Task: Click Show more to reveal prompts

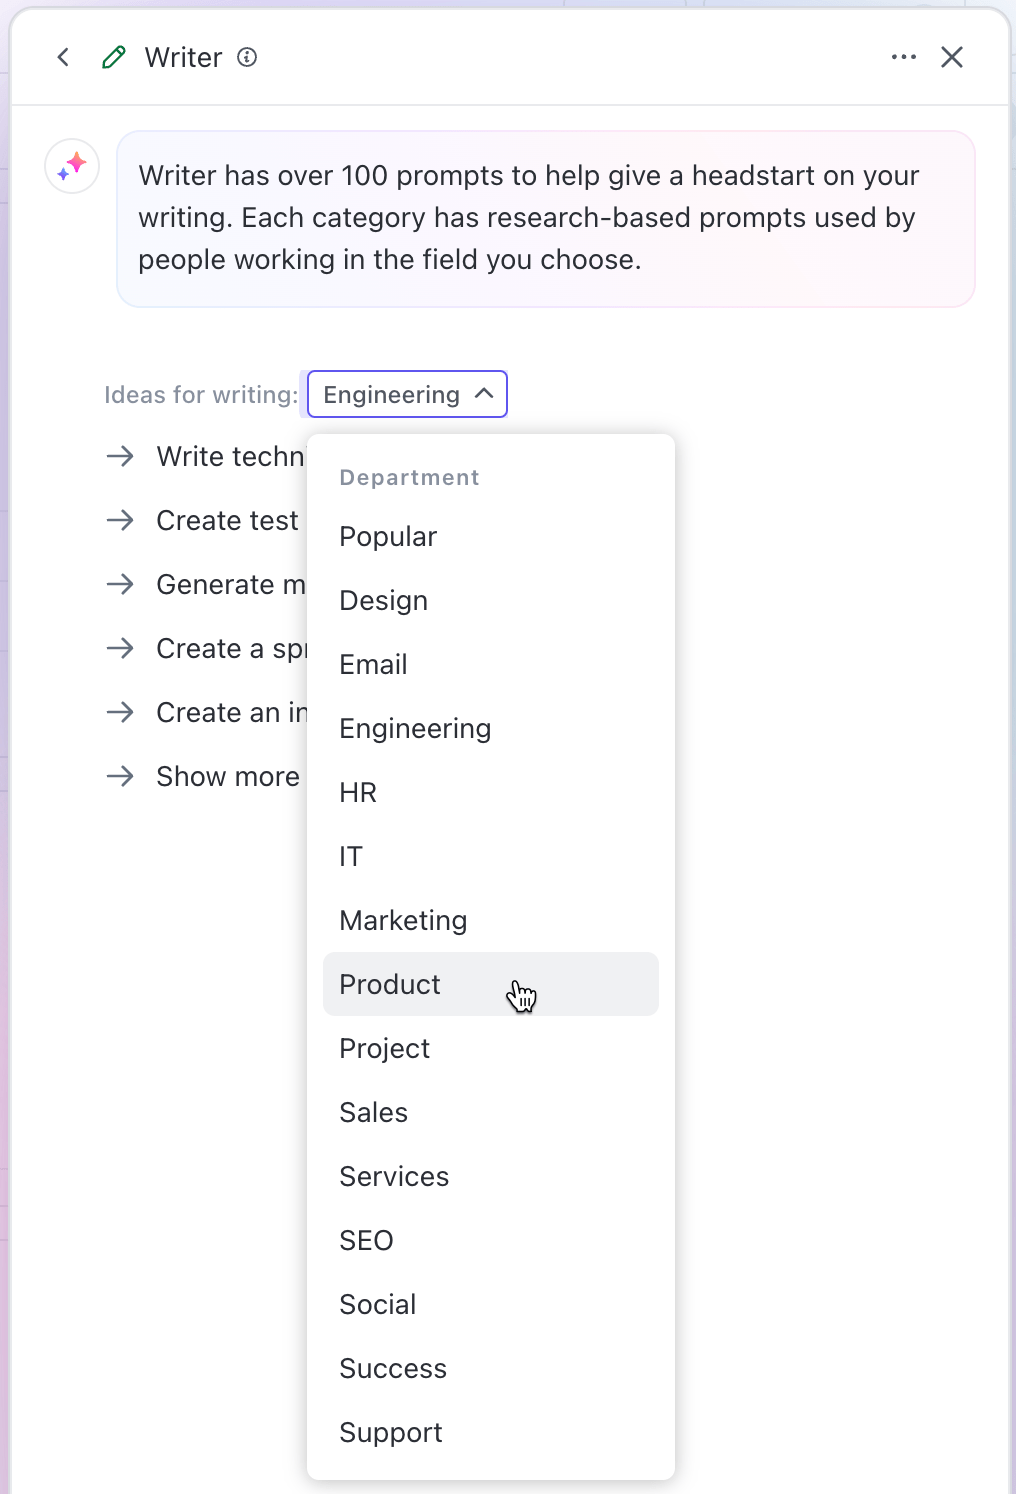Action: click(227, 776)
